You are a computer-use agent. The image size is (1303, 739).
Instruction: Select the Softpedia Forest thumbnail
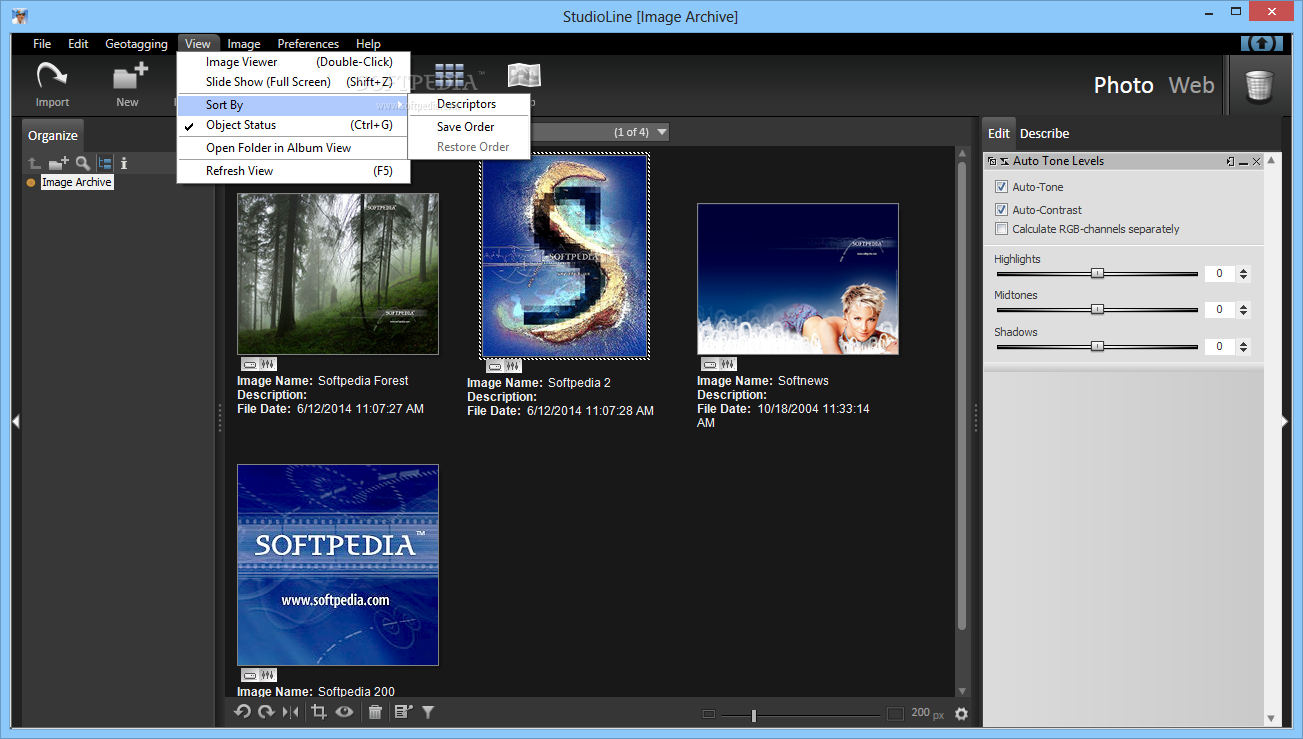pyautogui.click(x=338, y=274)
